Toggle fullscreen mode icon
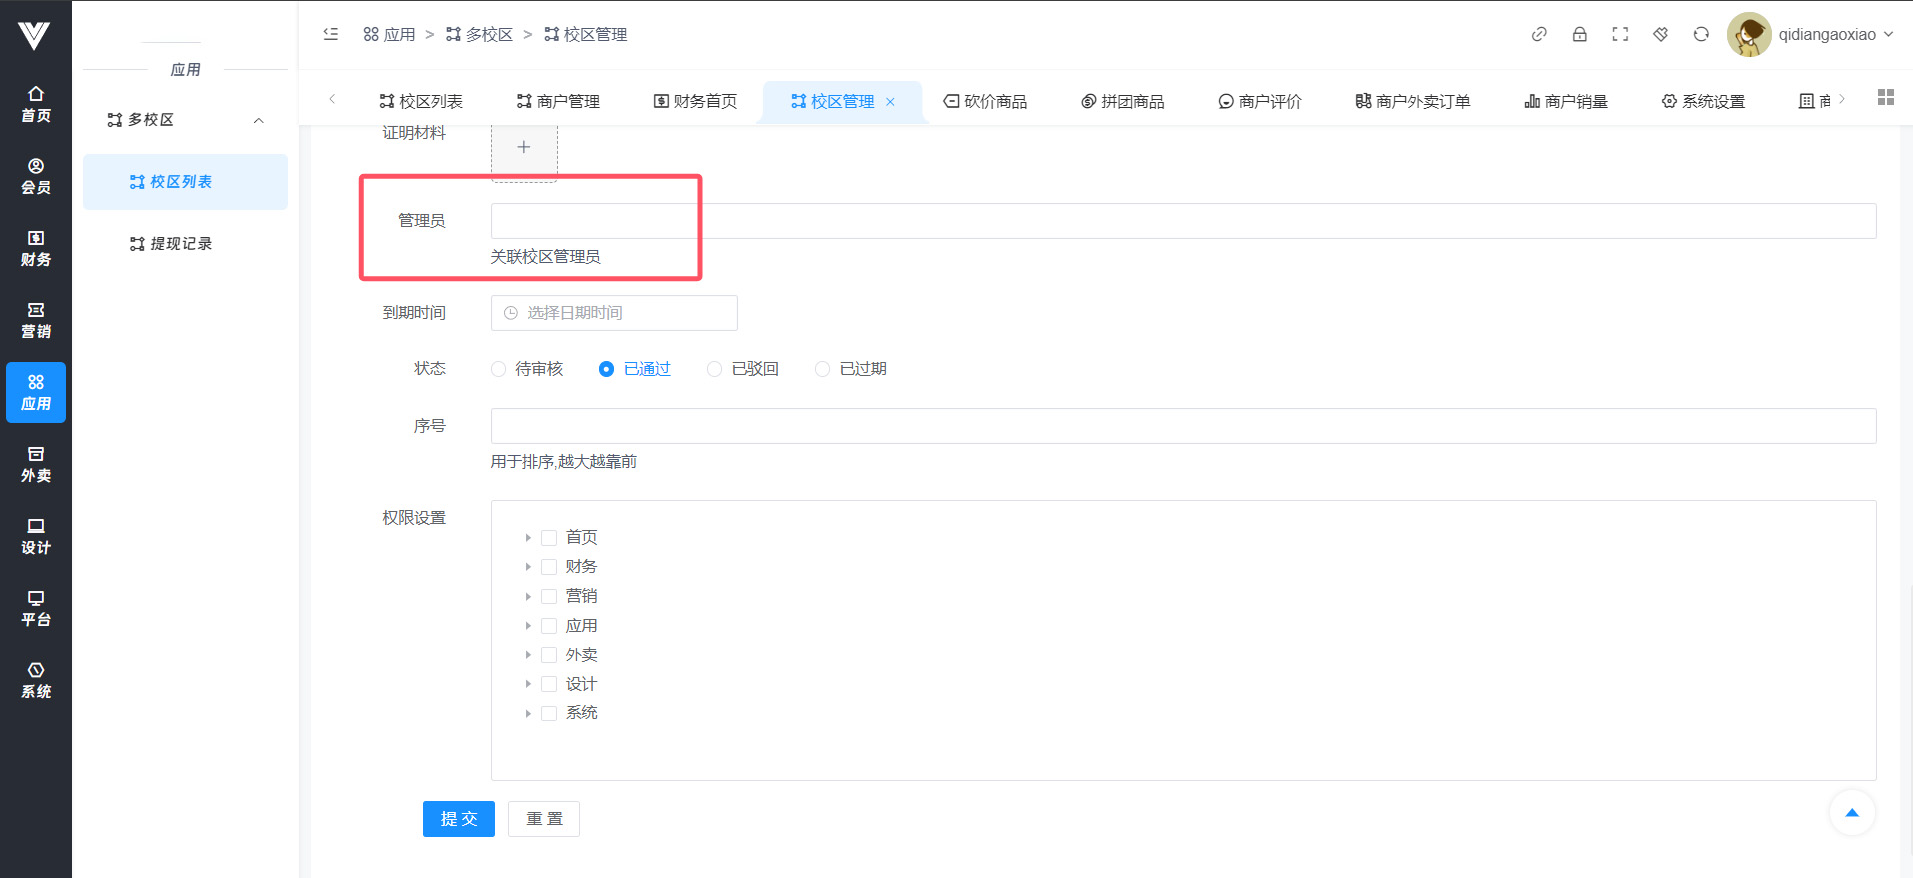The image size is (1913, 878). [1620, 34]
